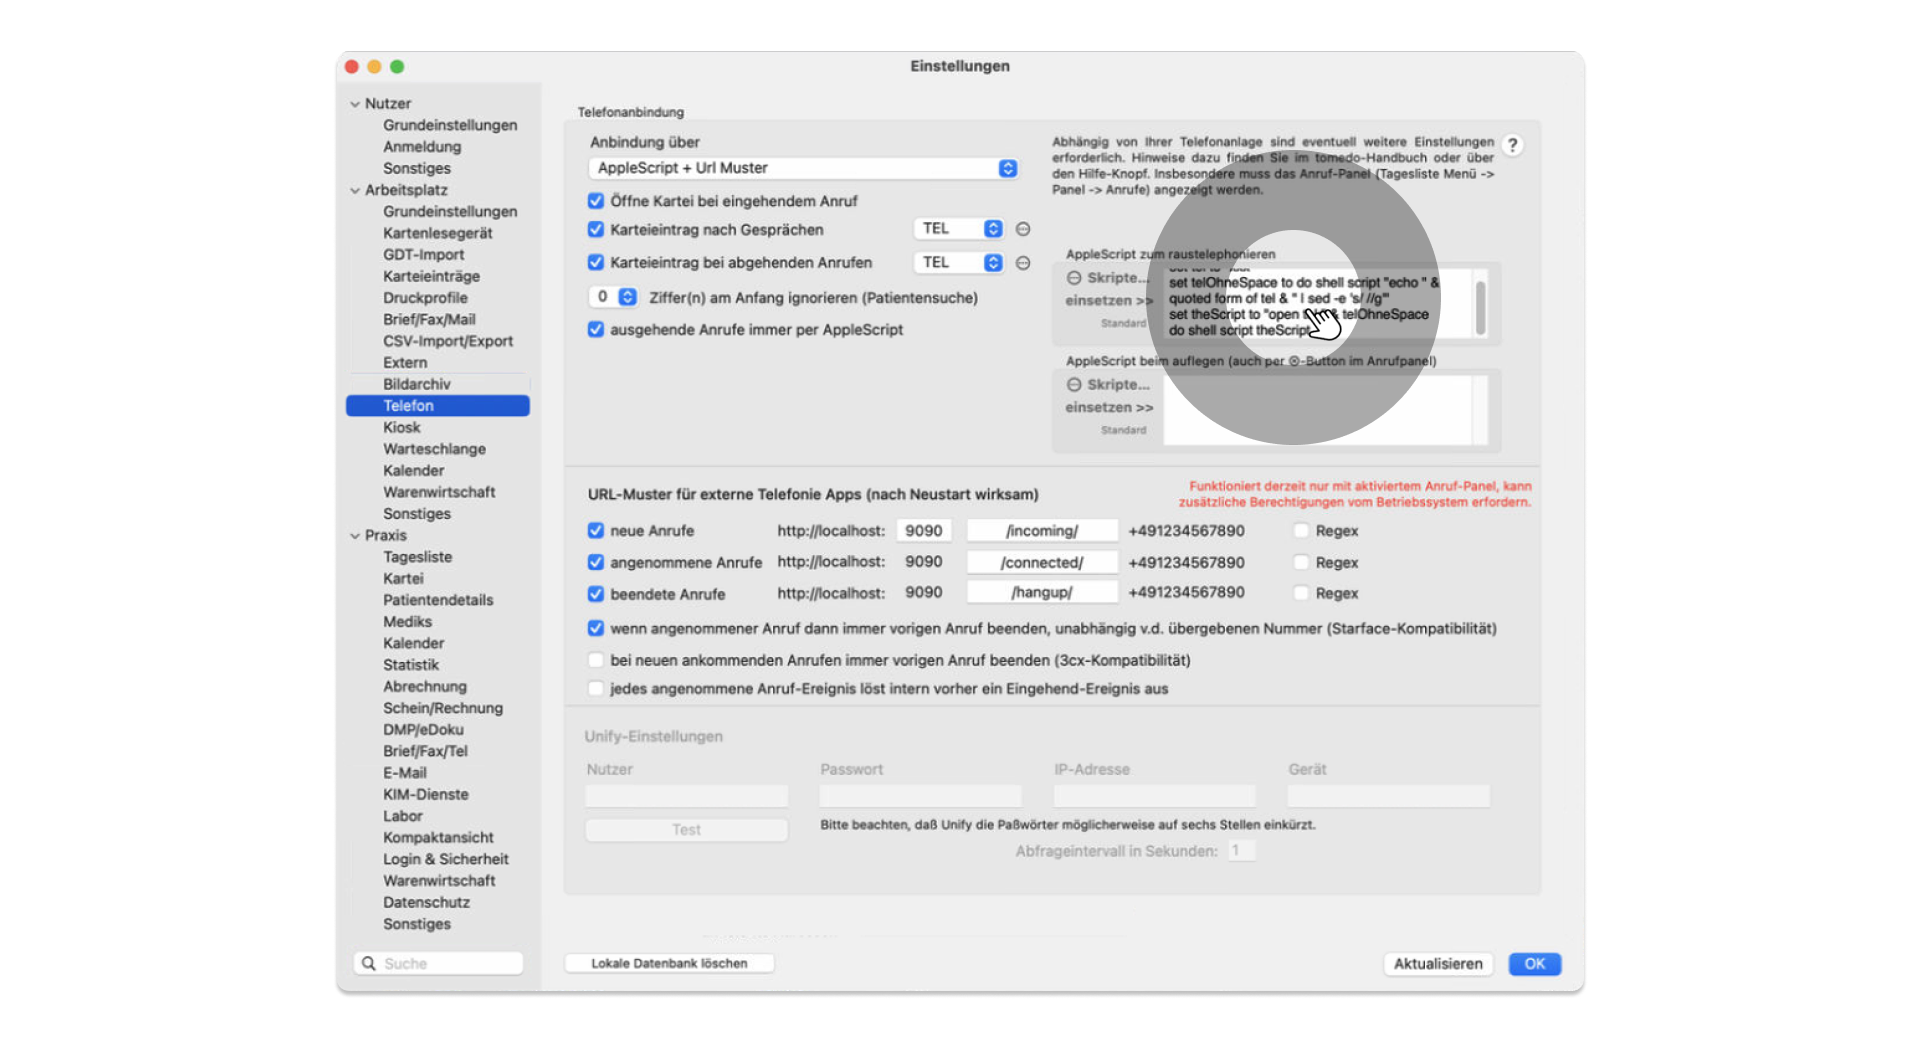Click the help question mark button

pos(1512,145)
